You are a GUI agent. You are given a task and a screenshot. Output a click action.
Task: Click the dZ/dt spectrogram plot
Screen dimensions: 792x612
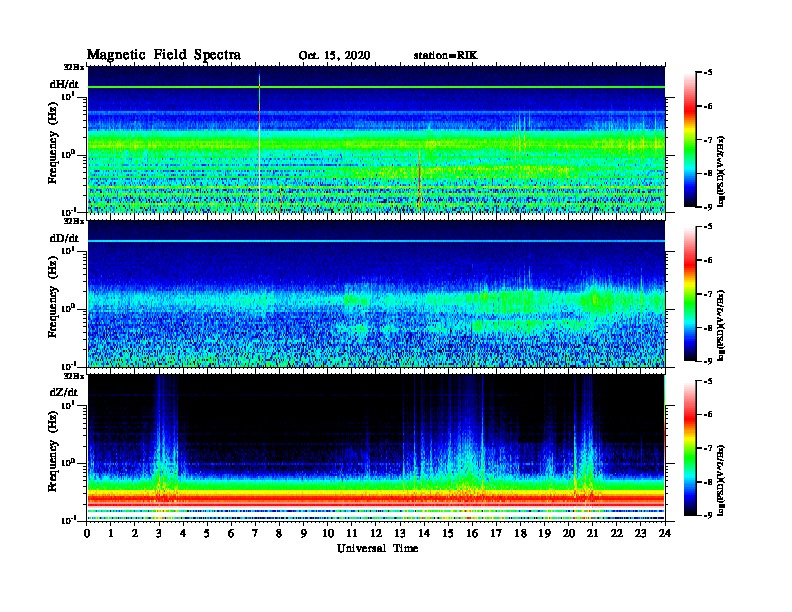click(x=376, y=448)
